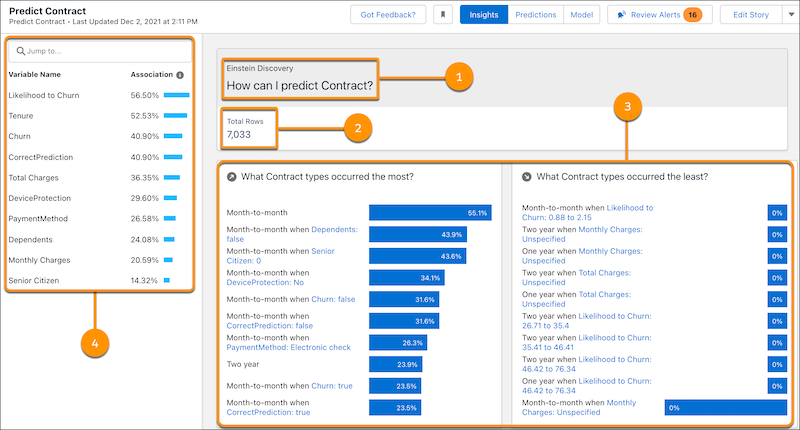Image resolution: width=800 pixels, height=430 pixels.
Task: Click the wide 0% bar for Monthly Charges: Unspecified
Action: pyautogui.click(x=726, y=408)
